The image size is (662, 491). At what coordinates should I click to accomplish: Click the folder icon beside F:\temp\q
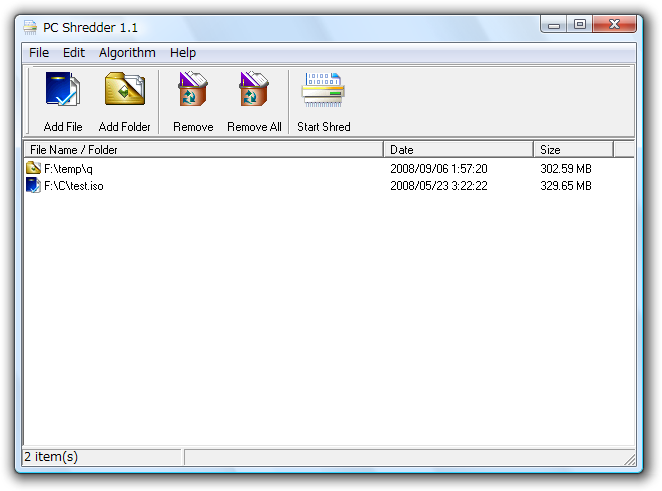(x=33, y=168)
